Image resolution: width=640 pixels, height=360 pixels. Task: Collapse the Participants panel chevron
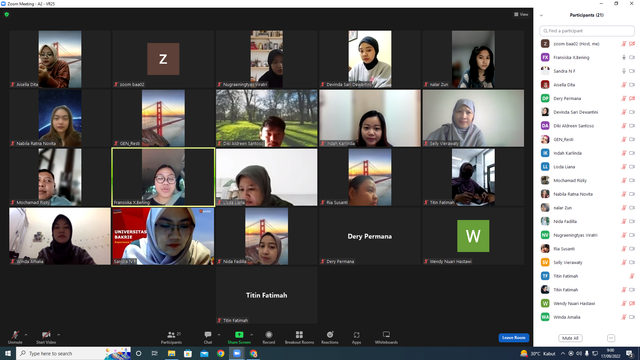pyautogui.click(x=541, y=15)
